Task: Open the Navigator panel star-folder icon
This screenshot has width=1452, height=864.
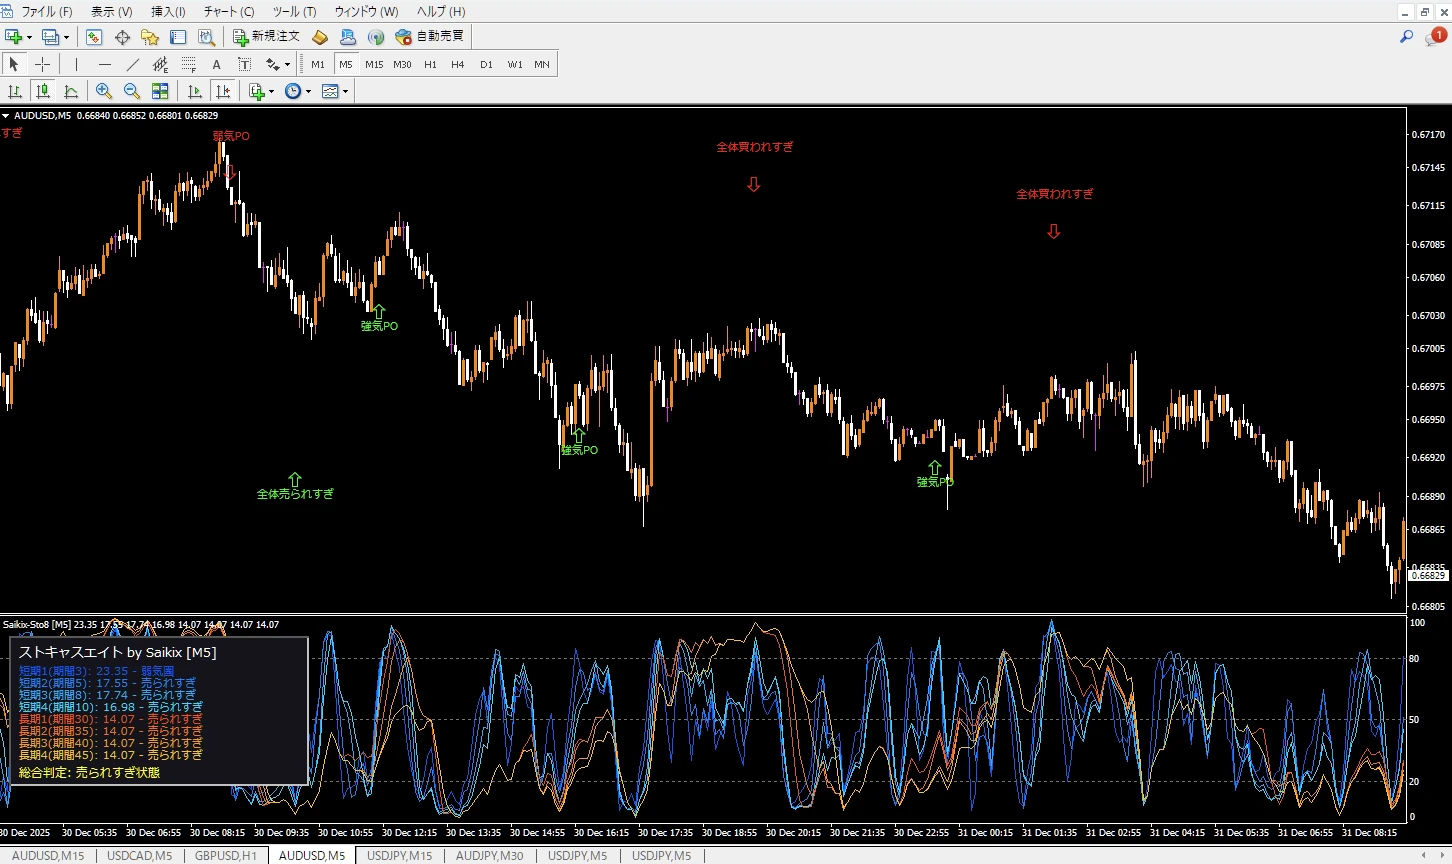Action: [x=150, y=37]
